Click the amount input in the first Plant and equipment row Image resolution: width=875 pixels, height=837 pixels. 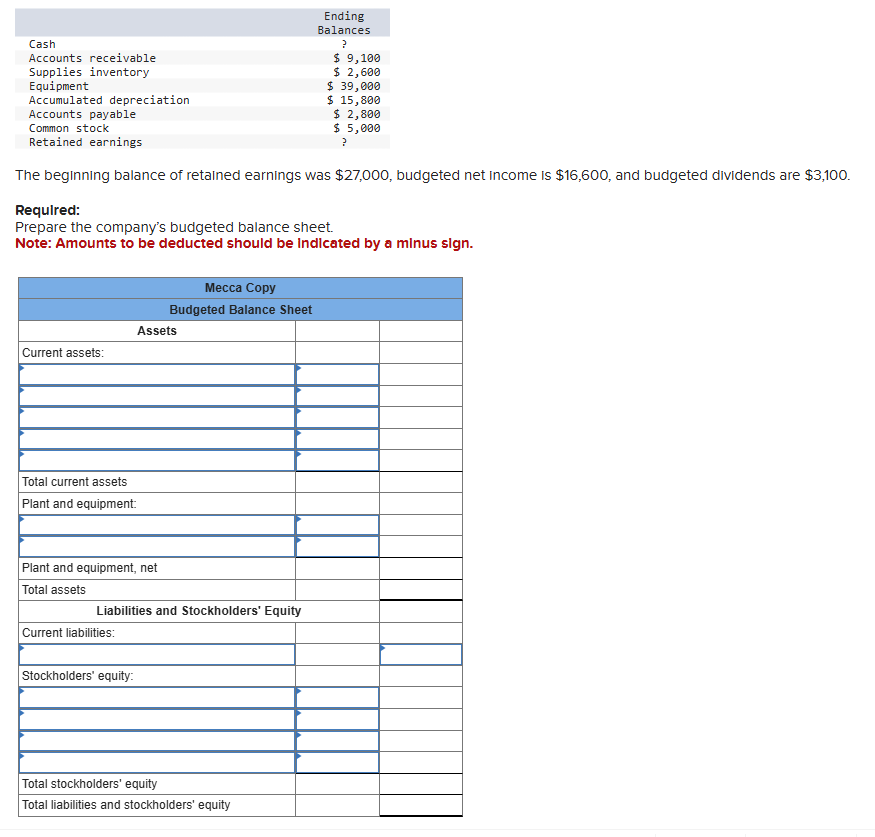(x=337, y=525)
